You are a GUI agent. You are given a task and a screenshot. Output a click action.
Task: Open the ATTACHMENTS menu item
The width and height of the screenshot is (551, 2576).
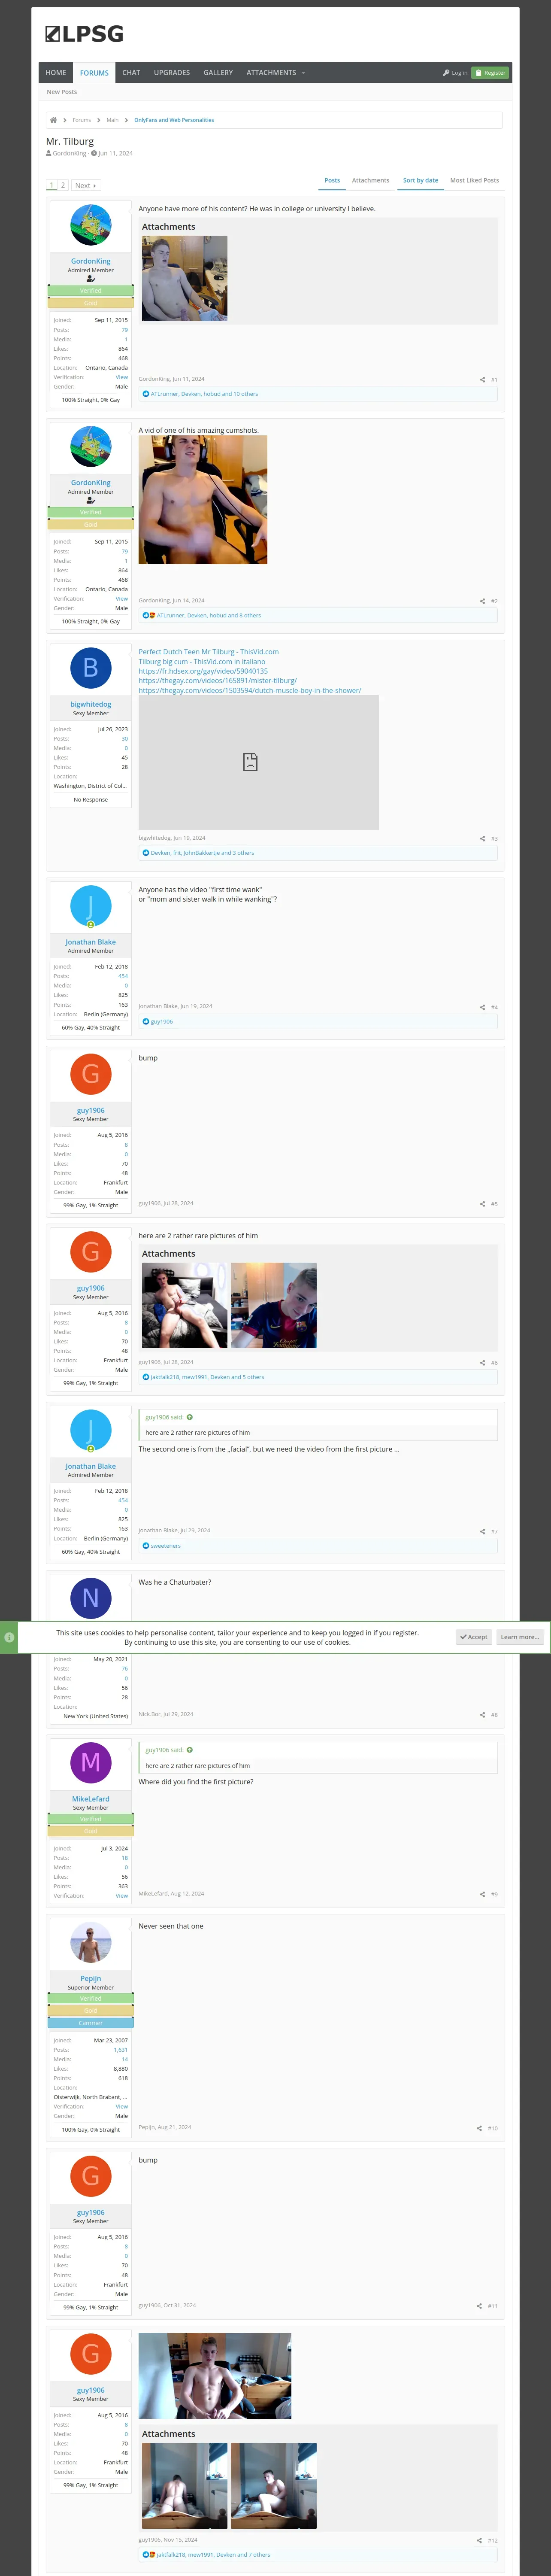pyautogui.click(x=271, y=73)
